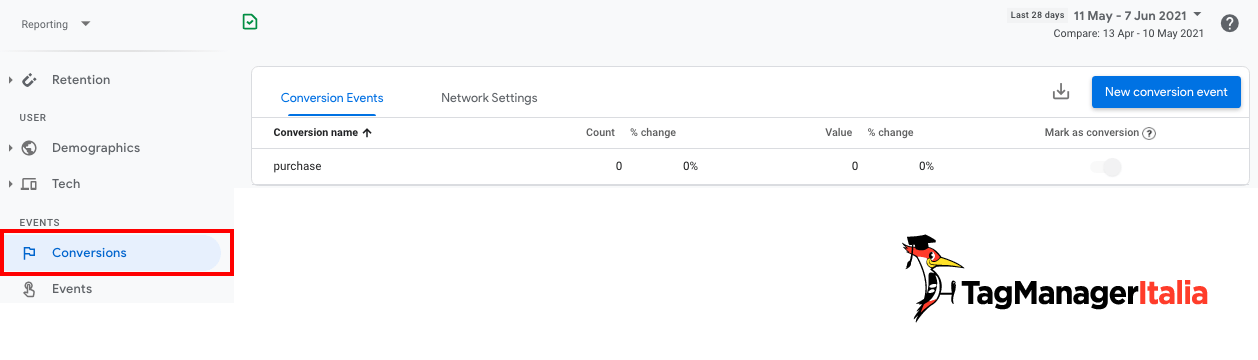Image resolution: width=1258 pixels, height=360 pixels.
Task: Expand the Demographics section arrow
Action: pos(10,148)
